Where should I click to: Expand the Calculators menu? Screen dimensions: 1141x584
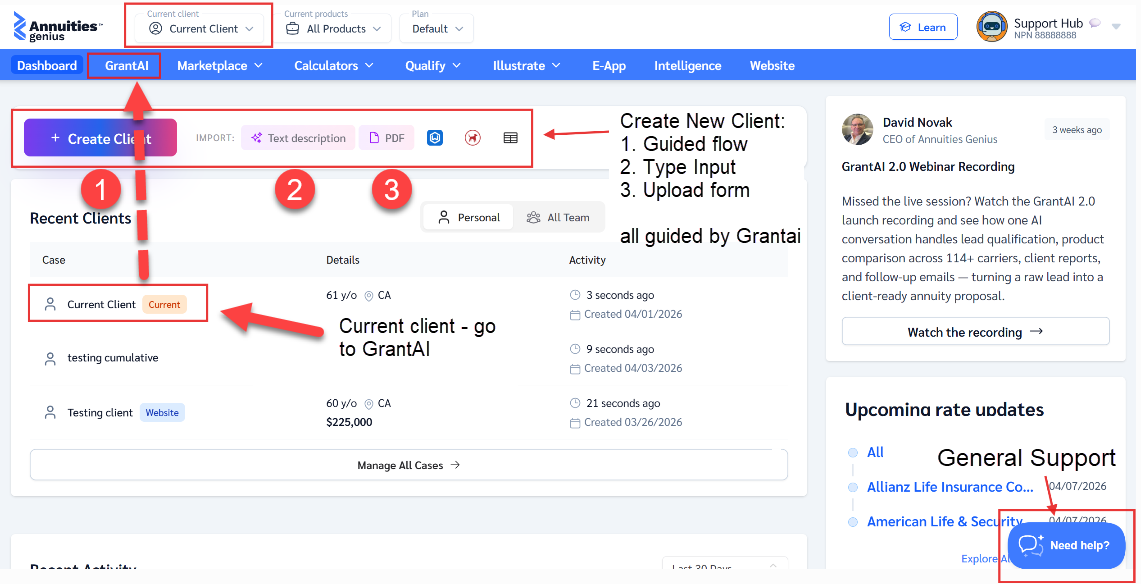point(334,65)
